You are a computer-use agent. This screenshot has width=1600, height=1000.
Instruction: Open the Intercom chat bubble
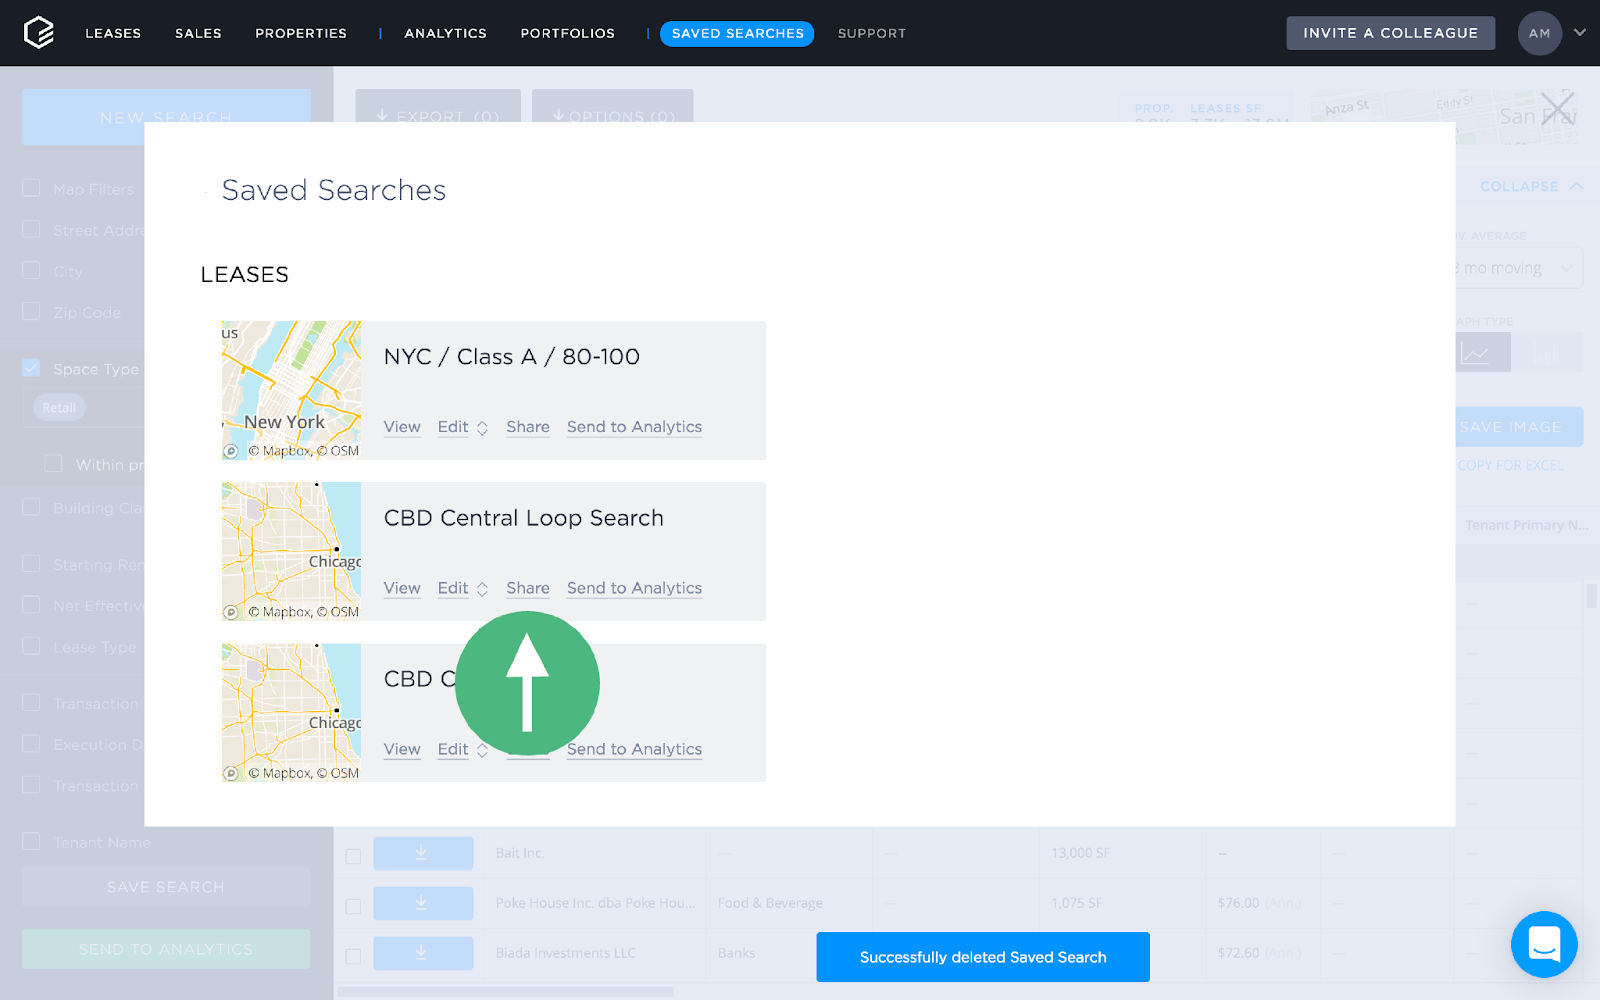tap(1544, 944)
